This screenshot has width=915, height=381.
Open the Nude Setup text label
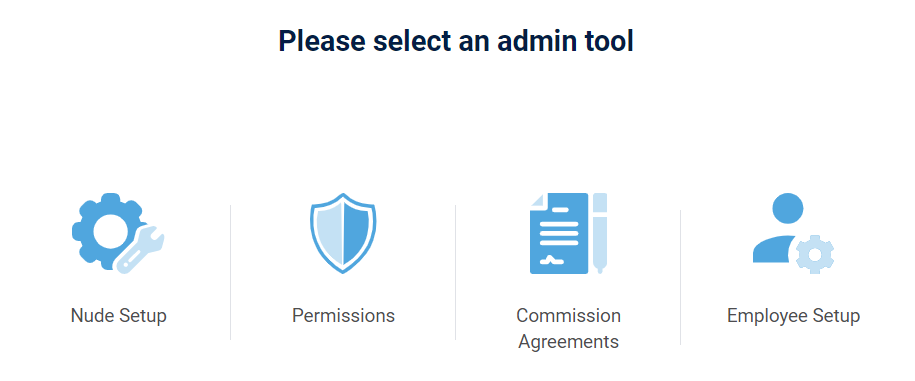[118, 316]
